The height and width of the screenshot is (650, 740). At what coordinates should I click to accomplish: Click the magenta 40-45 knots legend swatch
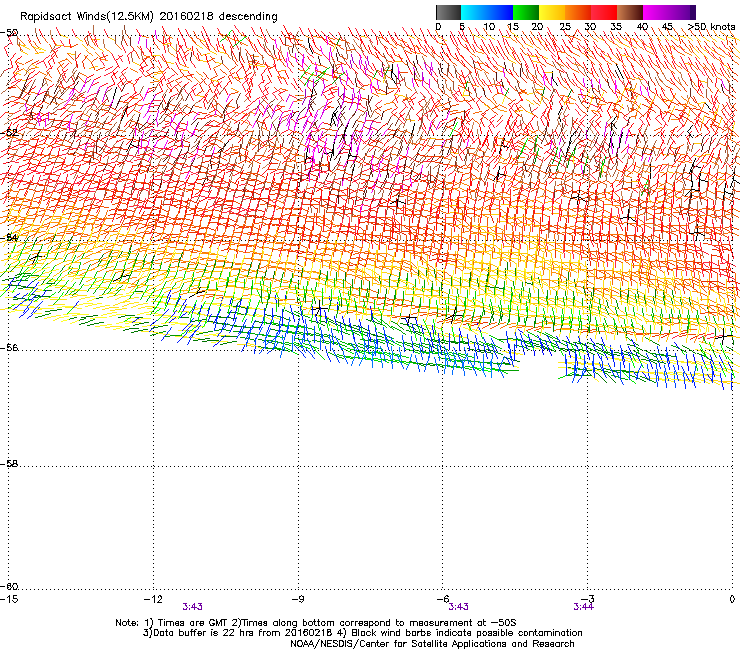tap(656, 12)
